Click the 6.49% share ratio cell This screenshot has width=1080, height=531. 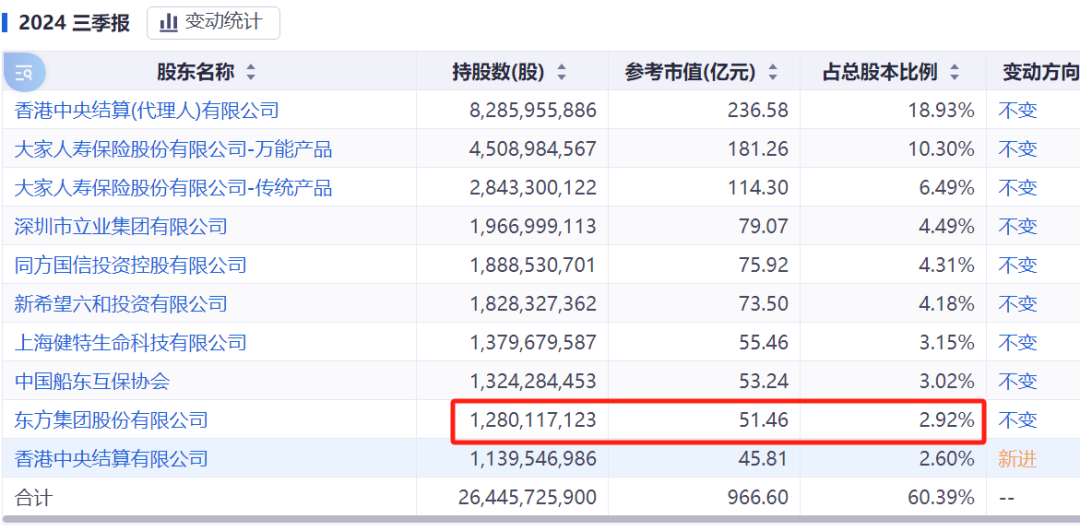pos(946,187)
